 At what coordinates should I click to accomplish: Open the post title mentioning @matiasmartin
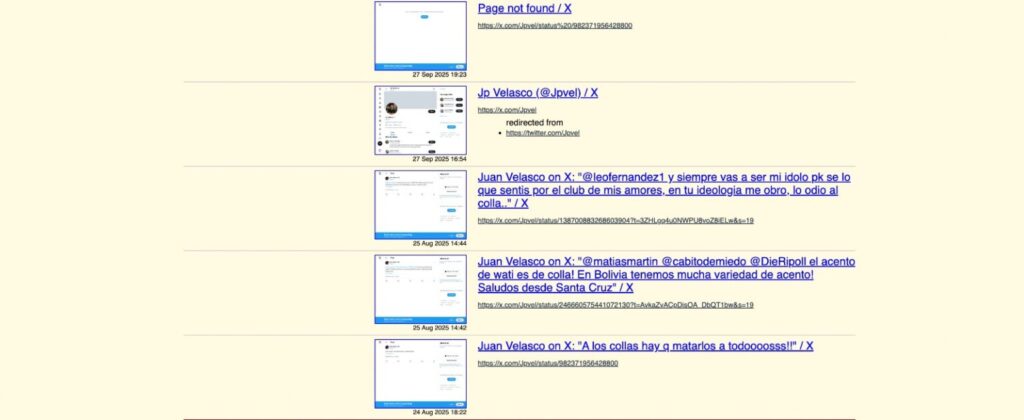(x=665, y=274)
